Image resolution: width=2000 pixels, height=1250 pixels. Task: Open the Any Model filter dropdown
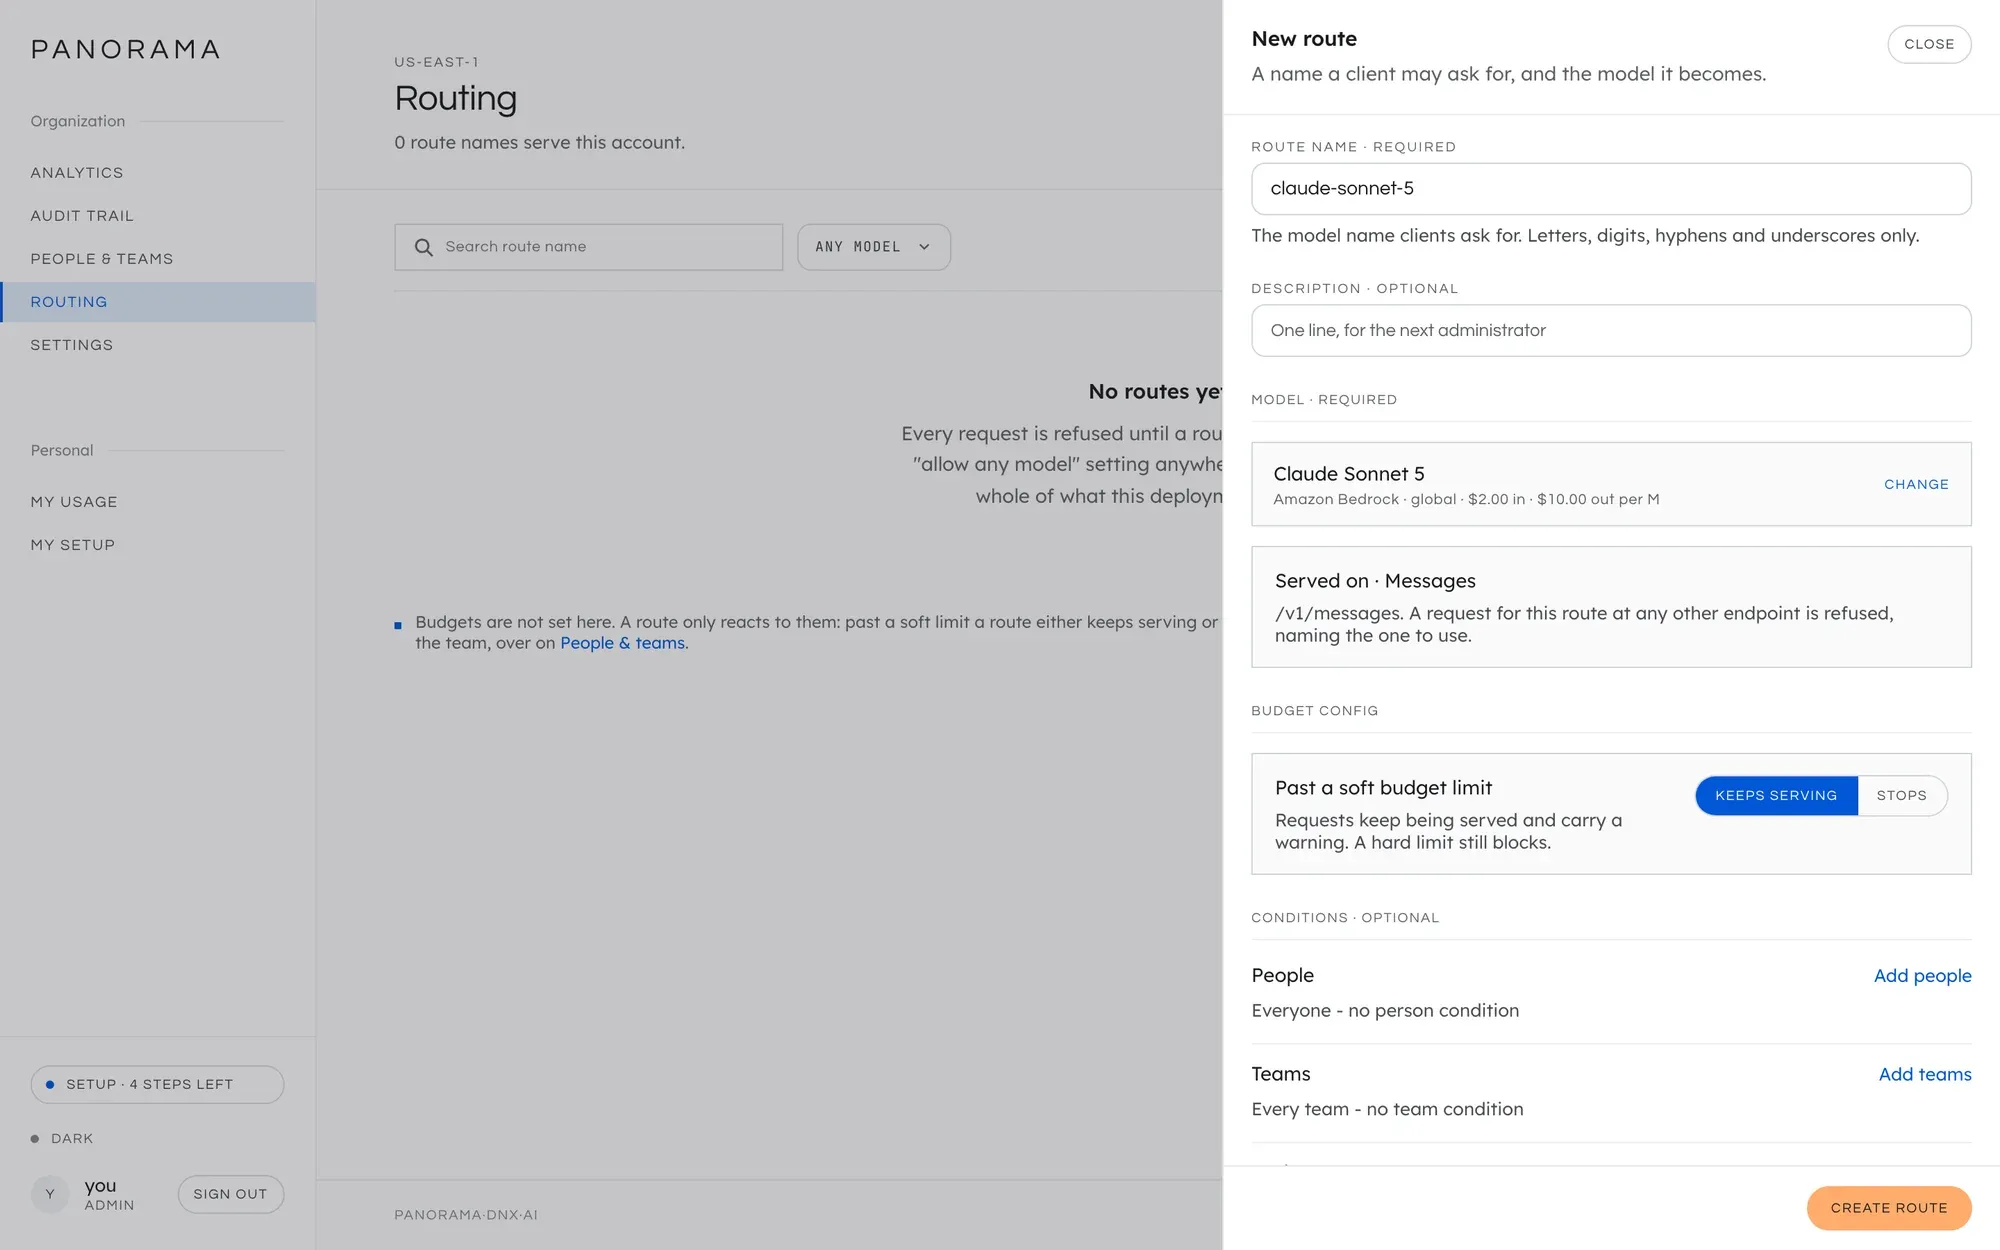(873, 247)
